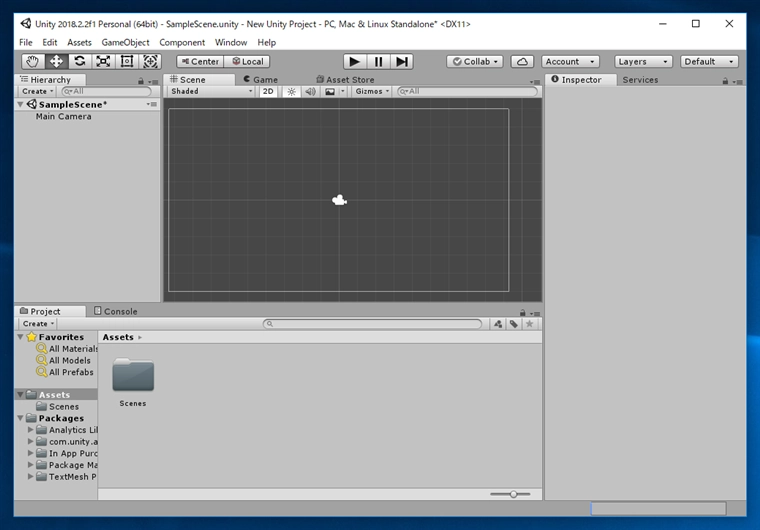Open Hierarchy Create dropdown
Screen dimensions: 760x530
37,91
